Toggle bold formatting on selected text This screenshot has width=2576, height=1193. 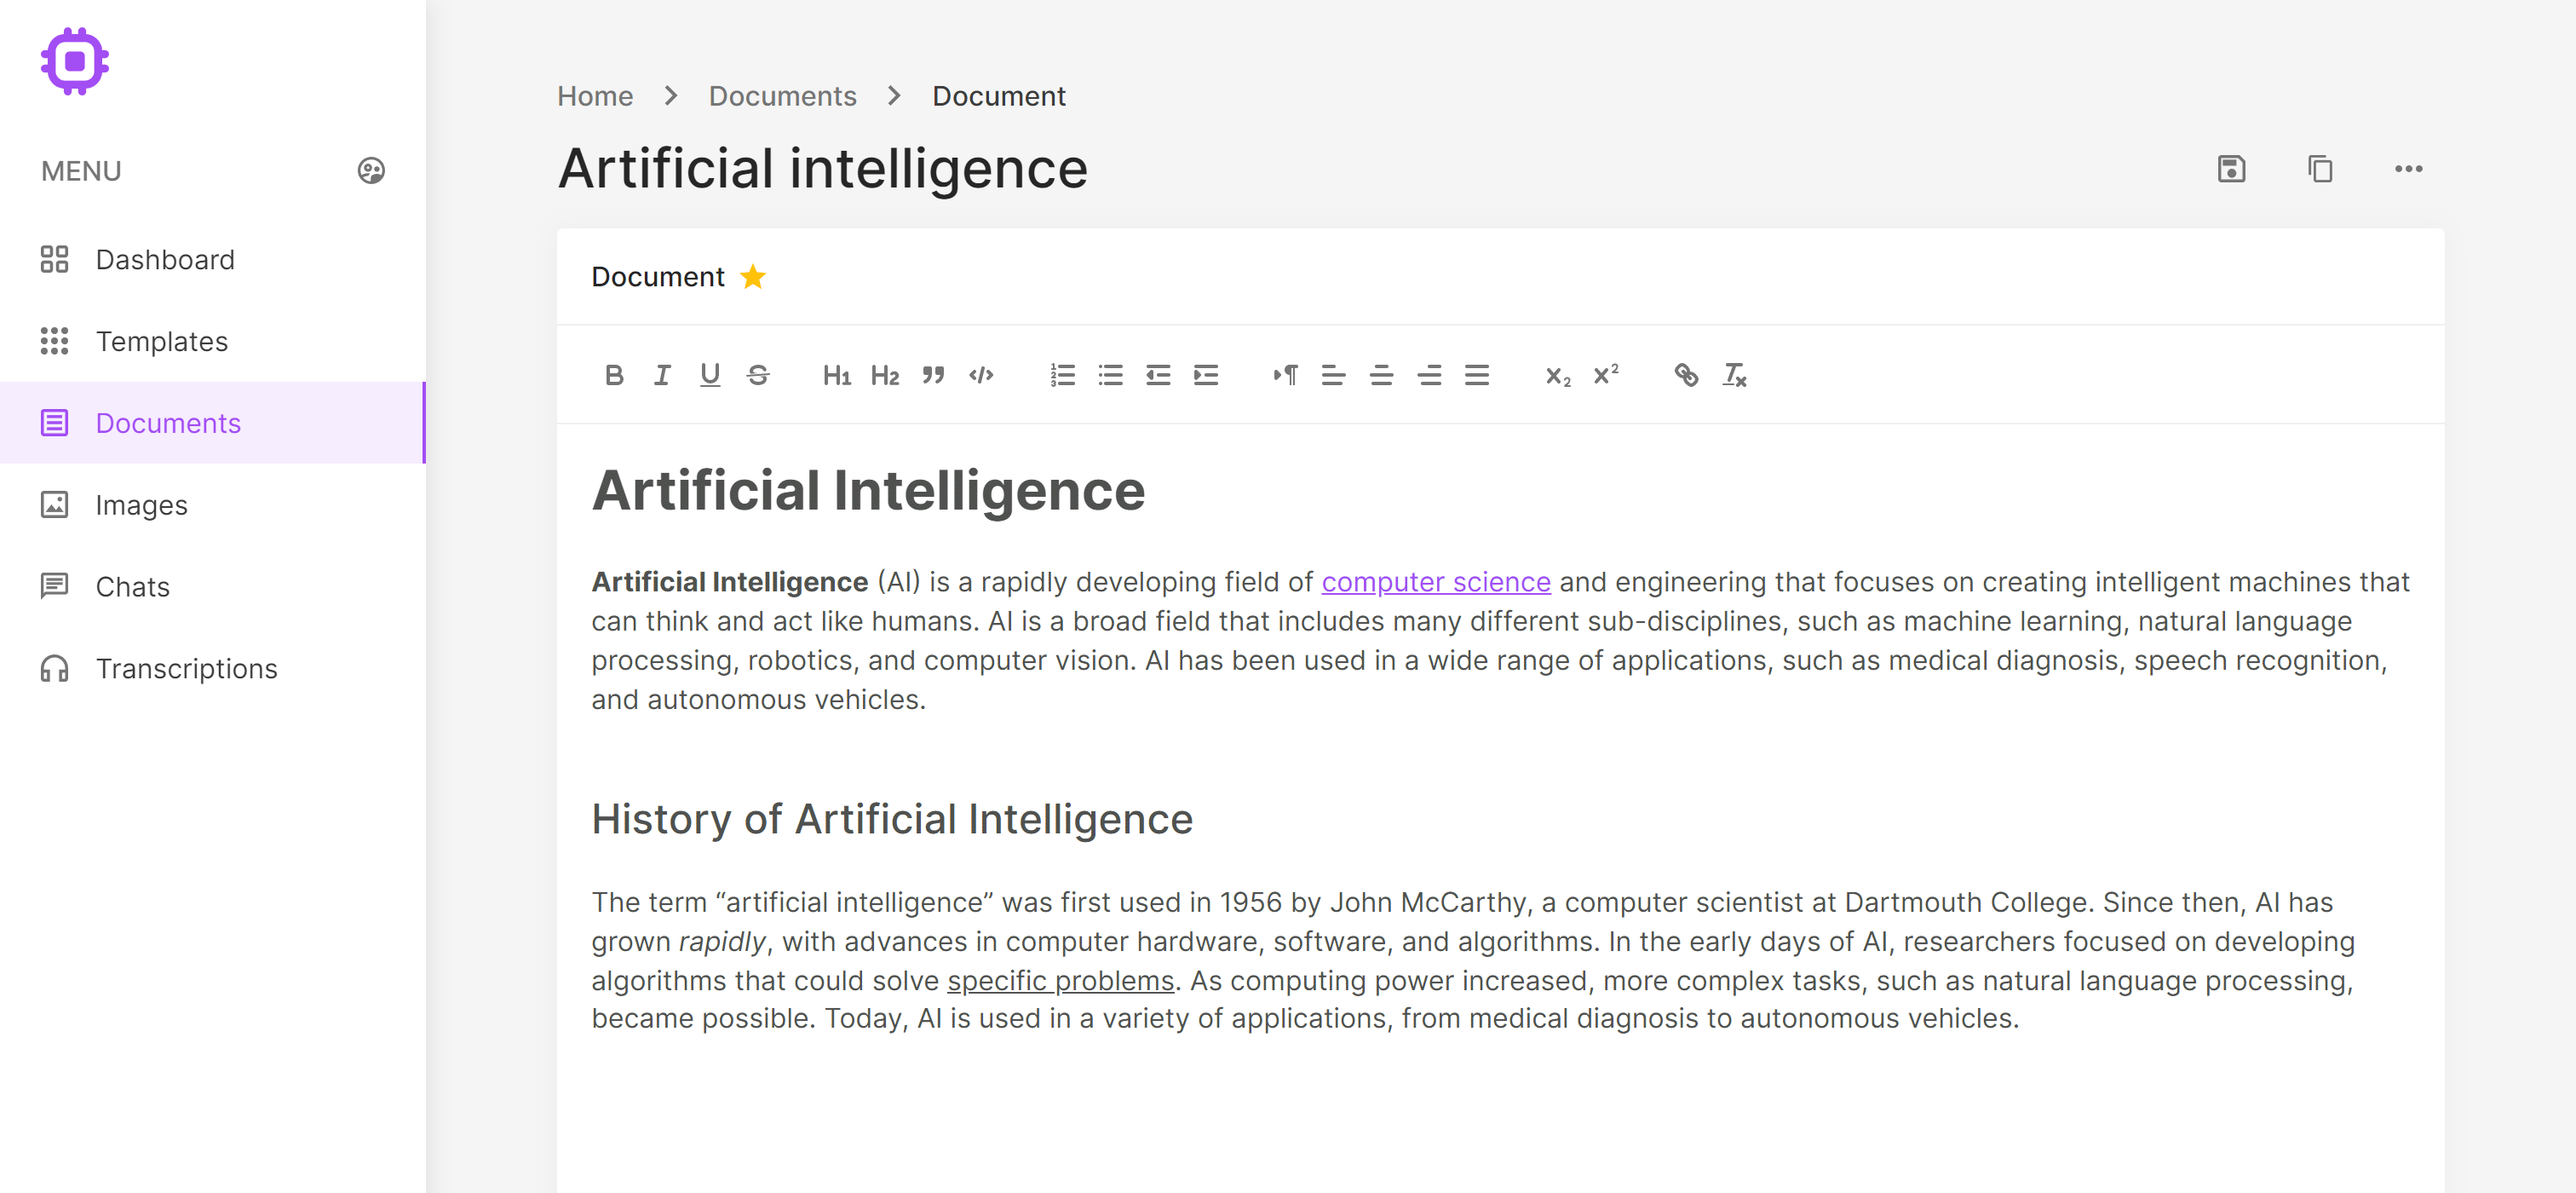tap(614, 375)
